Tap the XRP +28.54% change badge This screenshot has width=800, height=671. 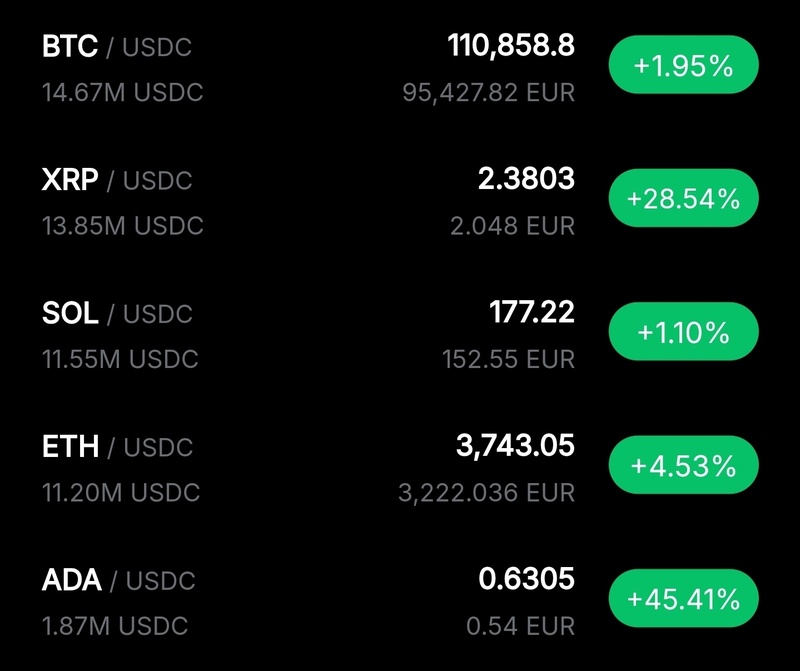coord(684,199)
